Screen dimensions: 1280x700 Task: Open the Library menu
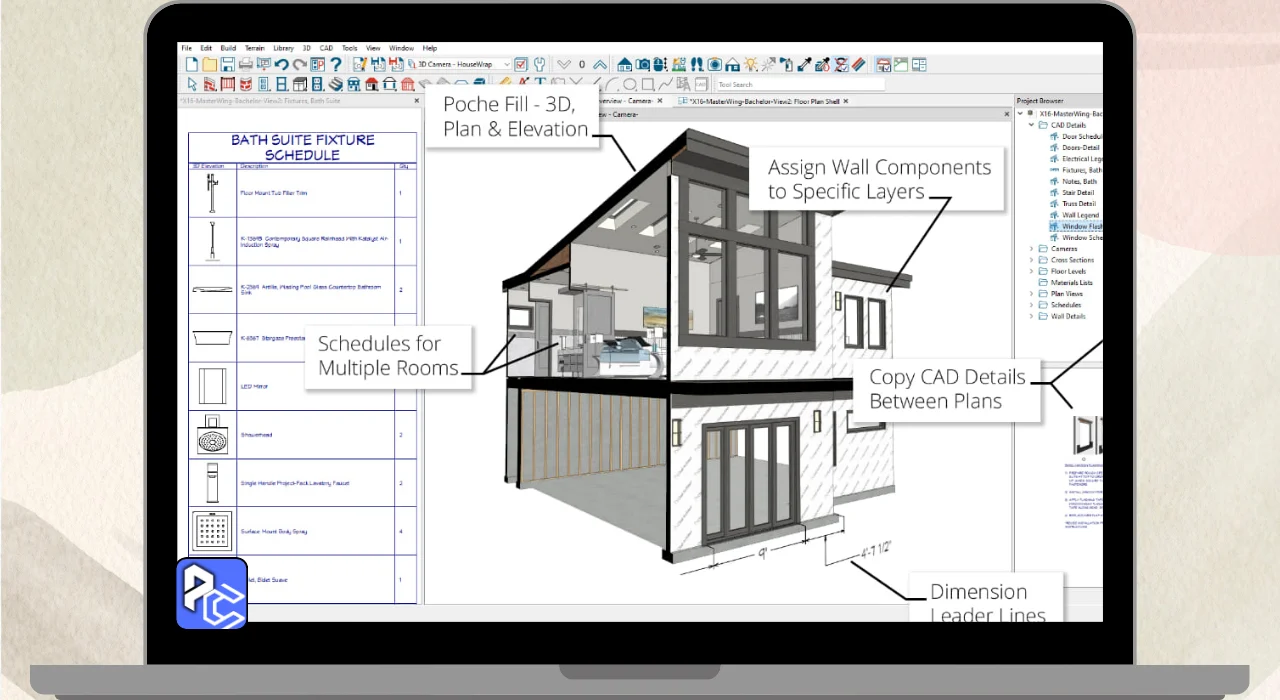(283, 48)
